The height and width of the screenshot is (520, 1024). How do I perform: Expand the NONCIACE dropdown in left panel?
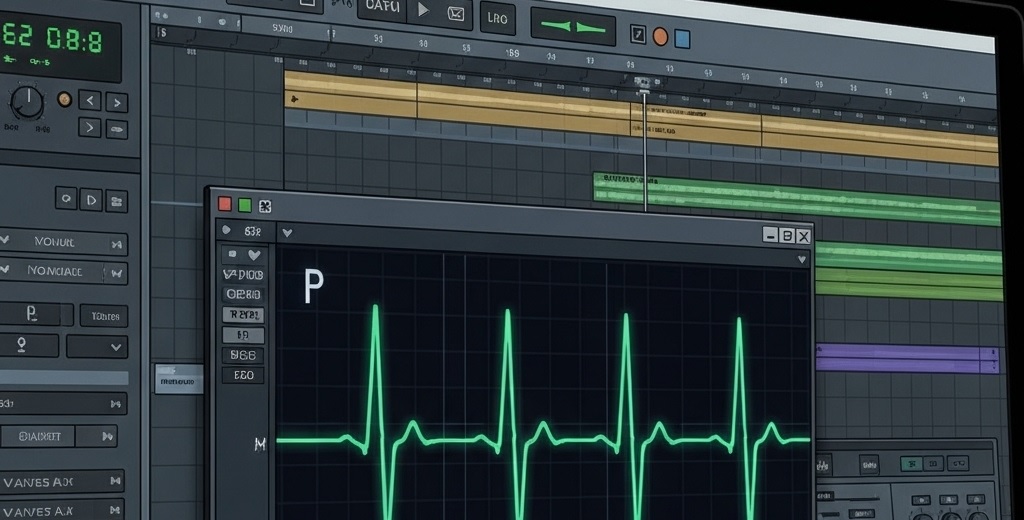coord(118,272)
